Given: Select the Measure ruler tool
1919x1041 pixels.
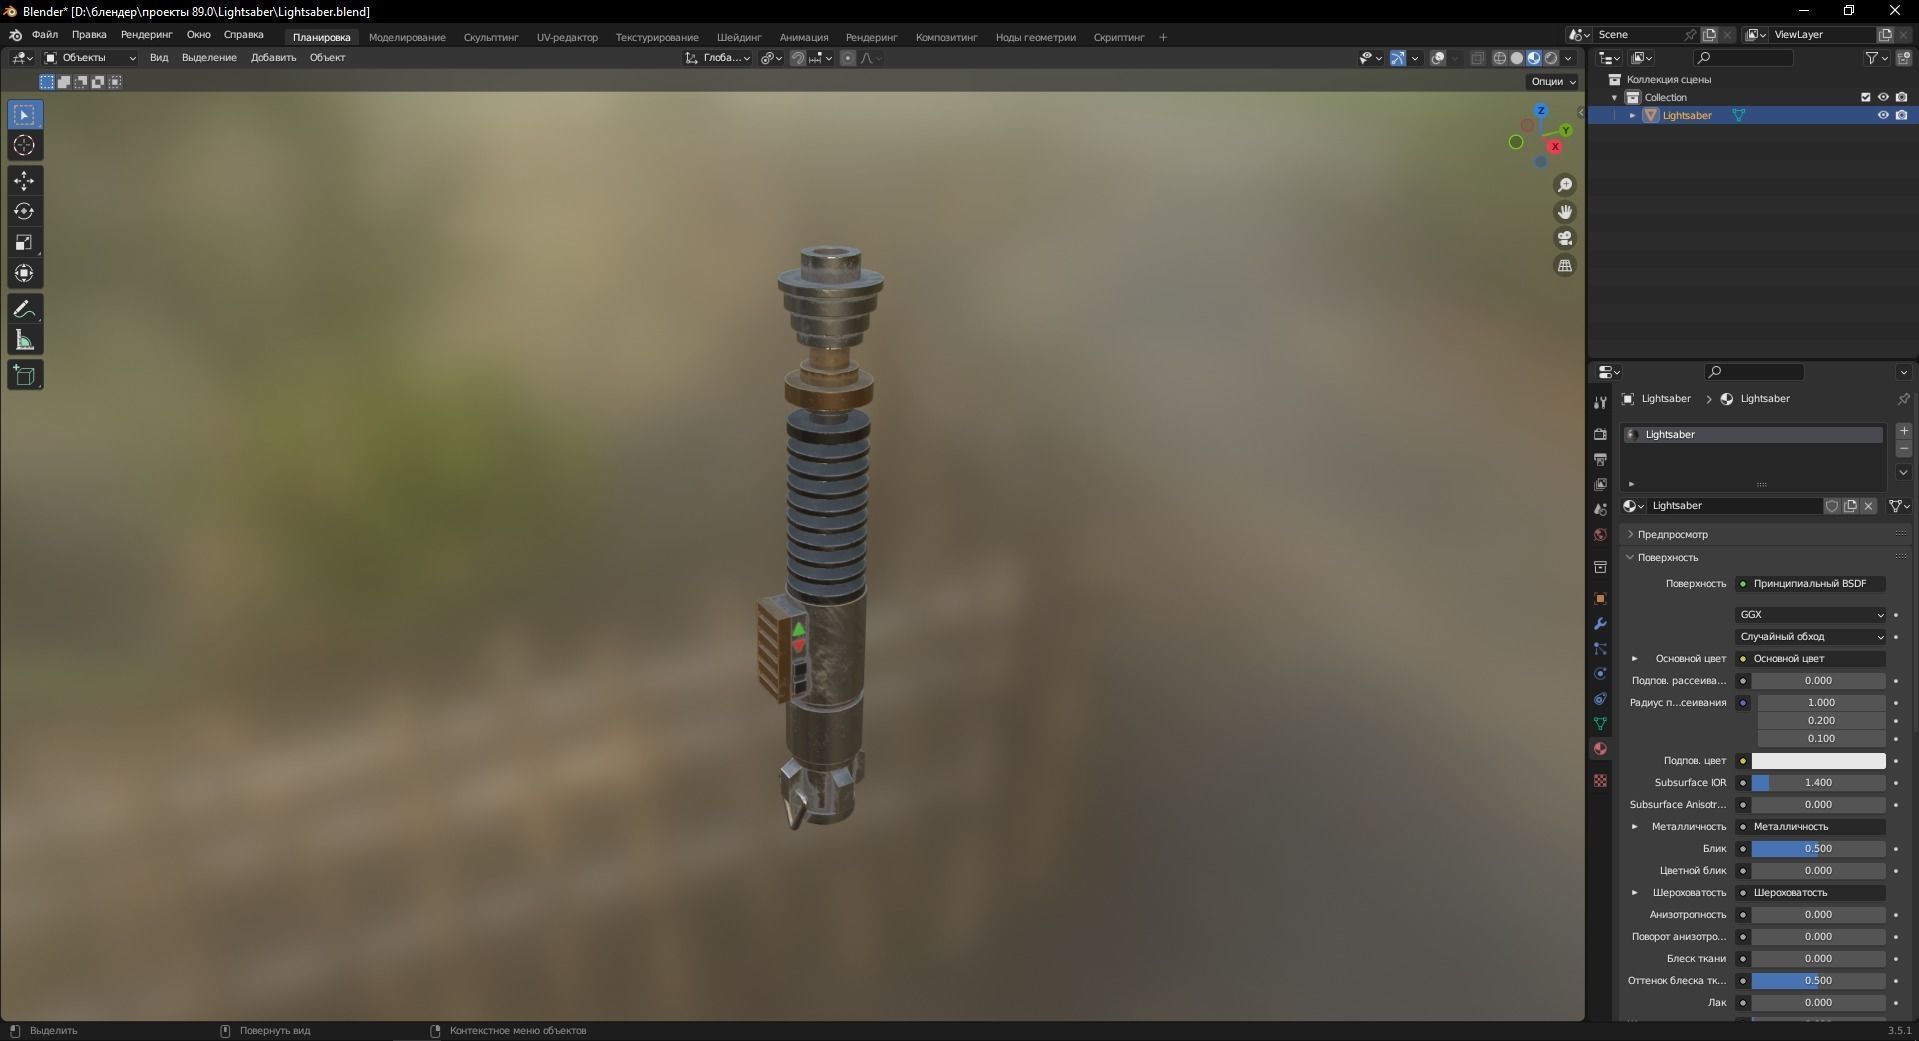Looking at the screenshot, I should tap(24, 340).
